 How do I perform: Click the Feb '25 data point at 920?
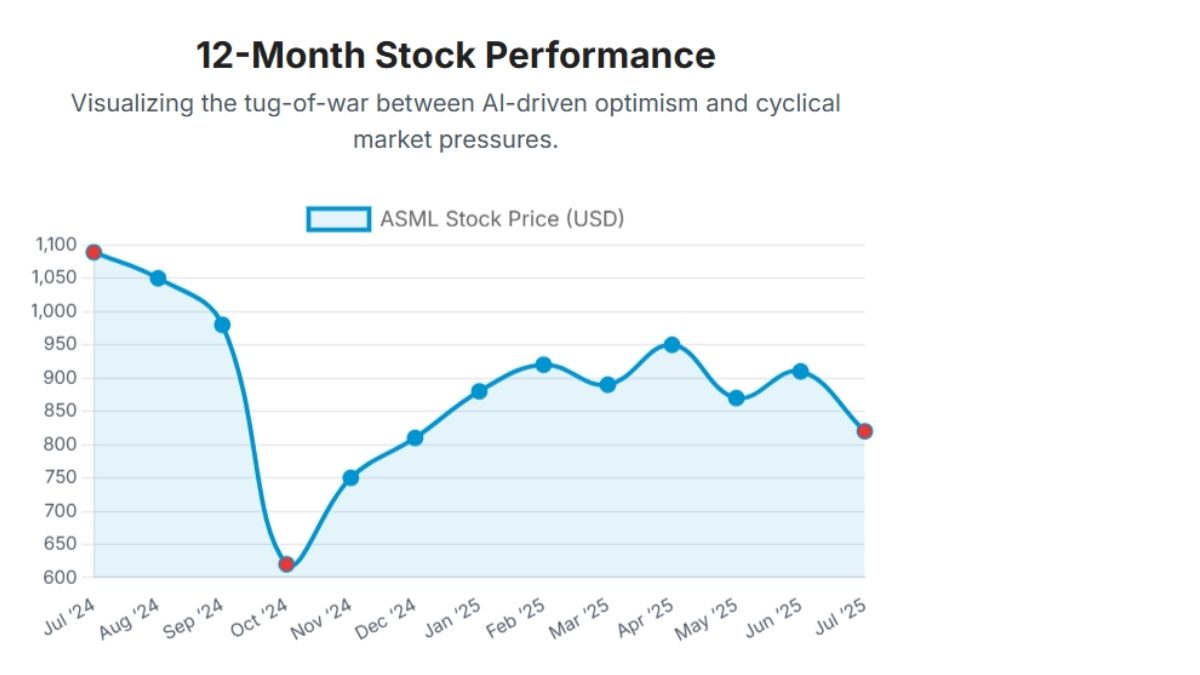(x=544, y=365)
